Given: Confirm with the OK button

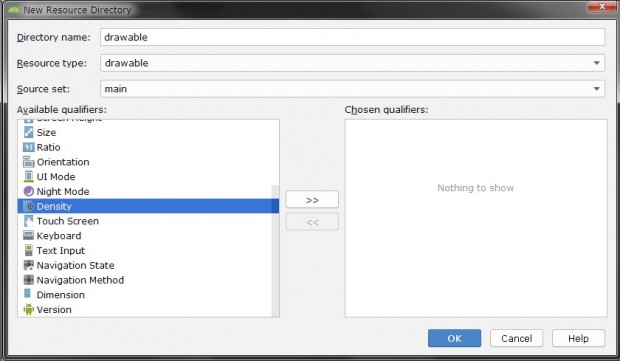Looking at the screenshot, I should (x=454, y=338).
